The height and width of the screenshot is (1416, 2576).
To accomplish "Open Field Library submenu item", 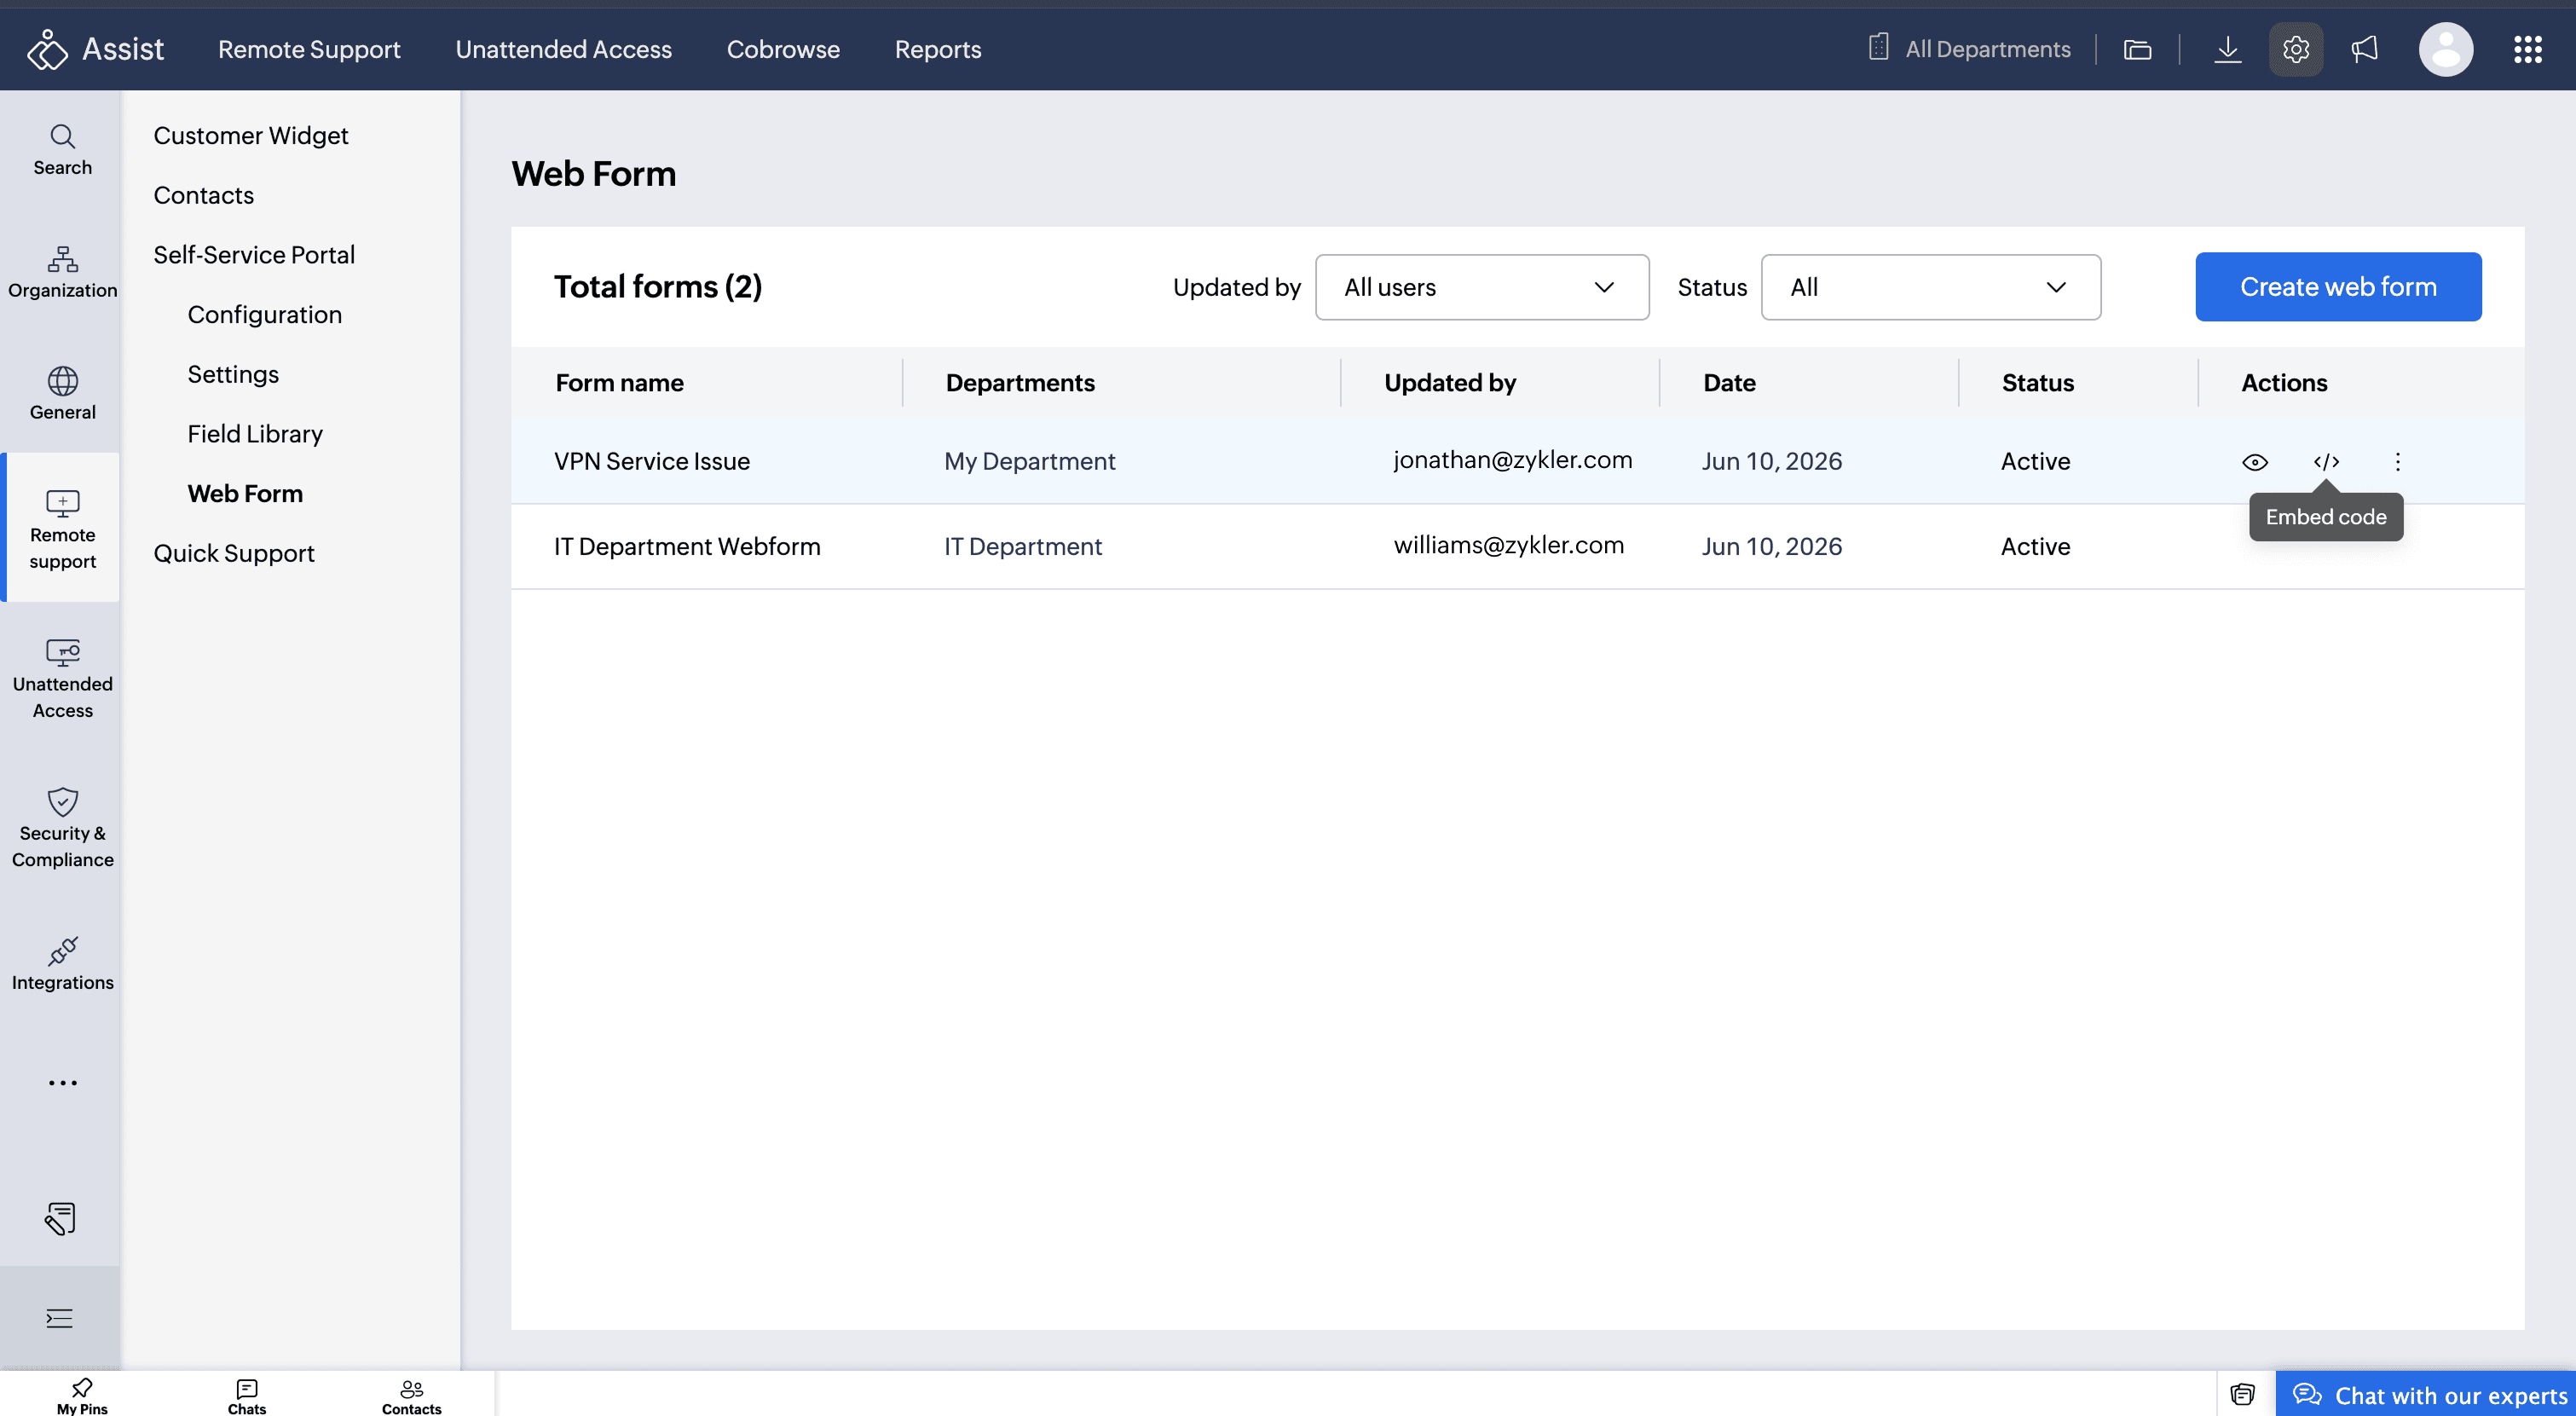I will point(255,434).
